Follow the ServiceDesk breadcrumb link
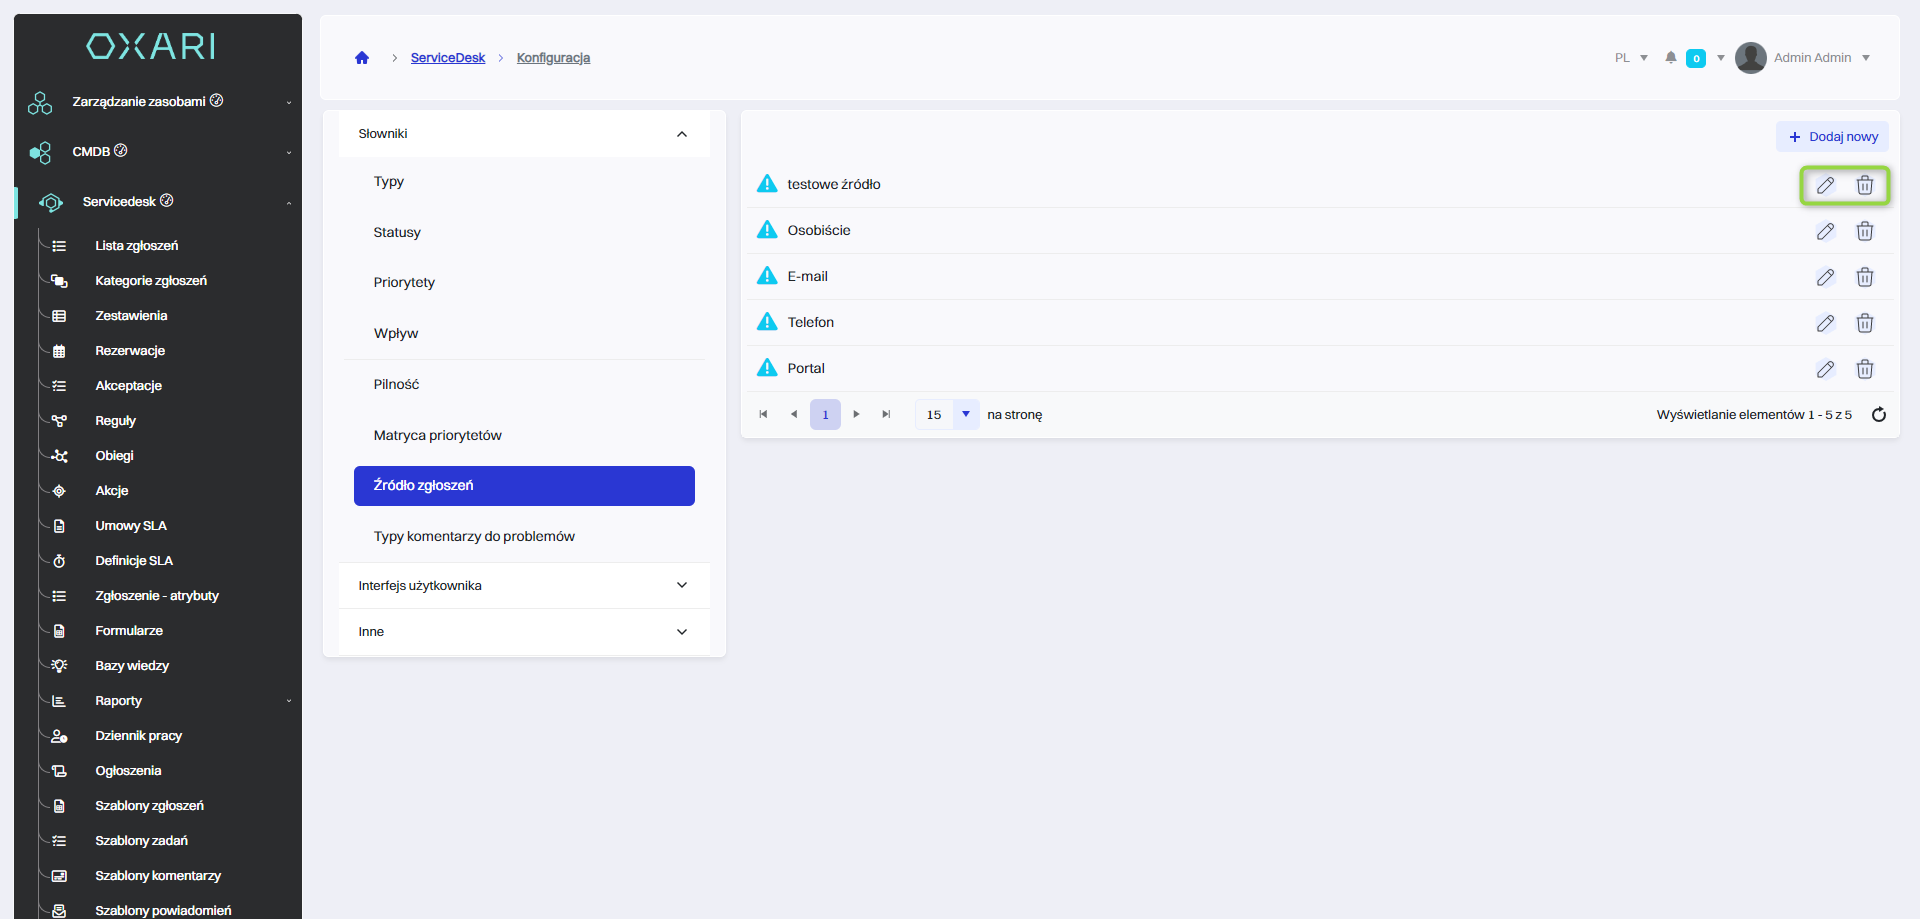Viewport: 1920px width, 919px height. click(447, 58)
